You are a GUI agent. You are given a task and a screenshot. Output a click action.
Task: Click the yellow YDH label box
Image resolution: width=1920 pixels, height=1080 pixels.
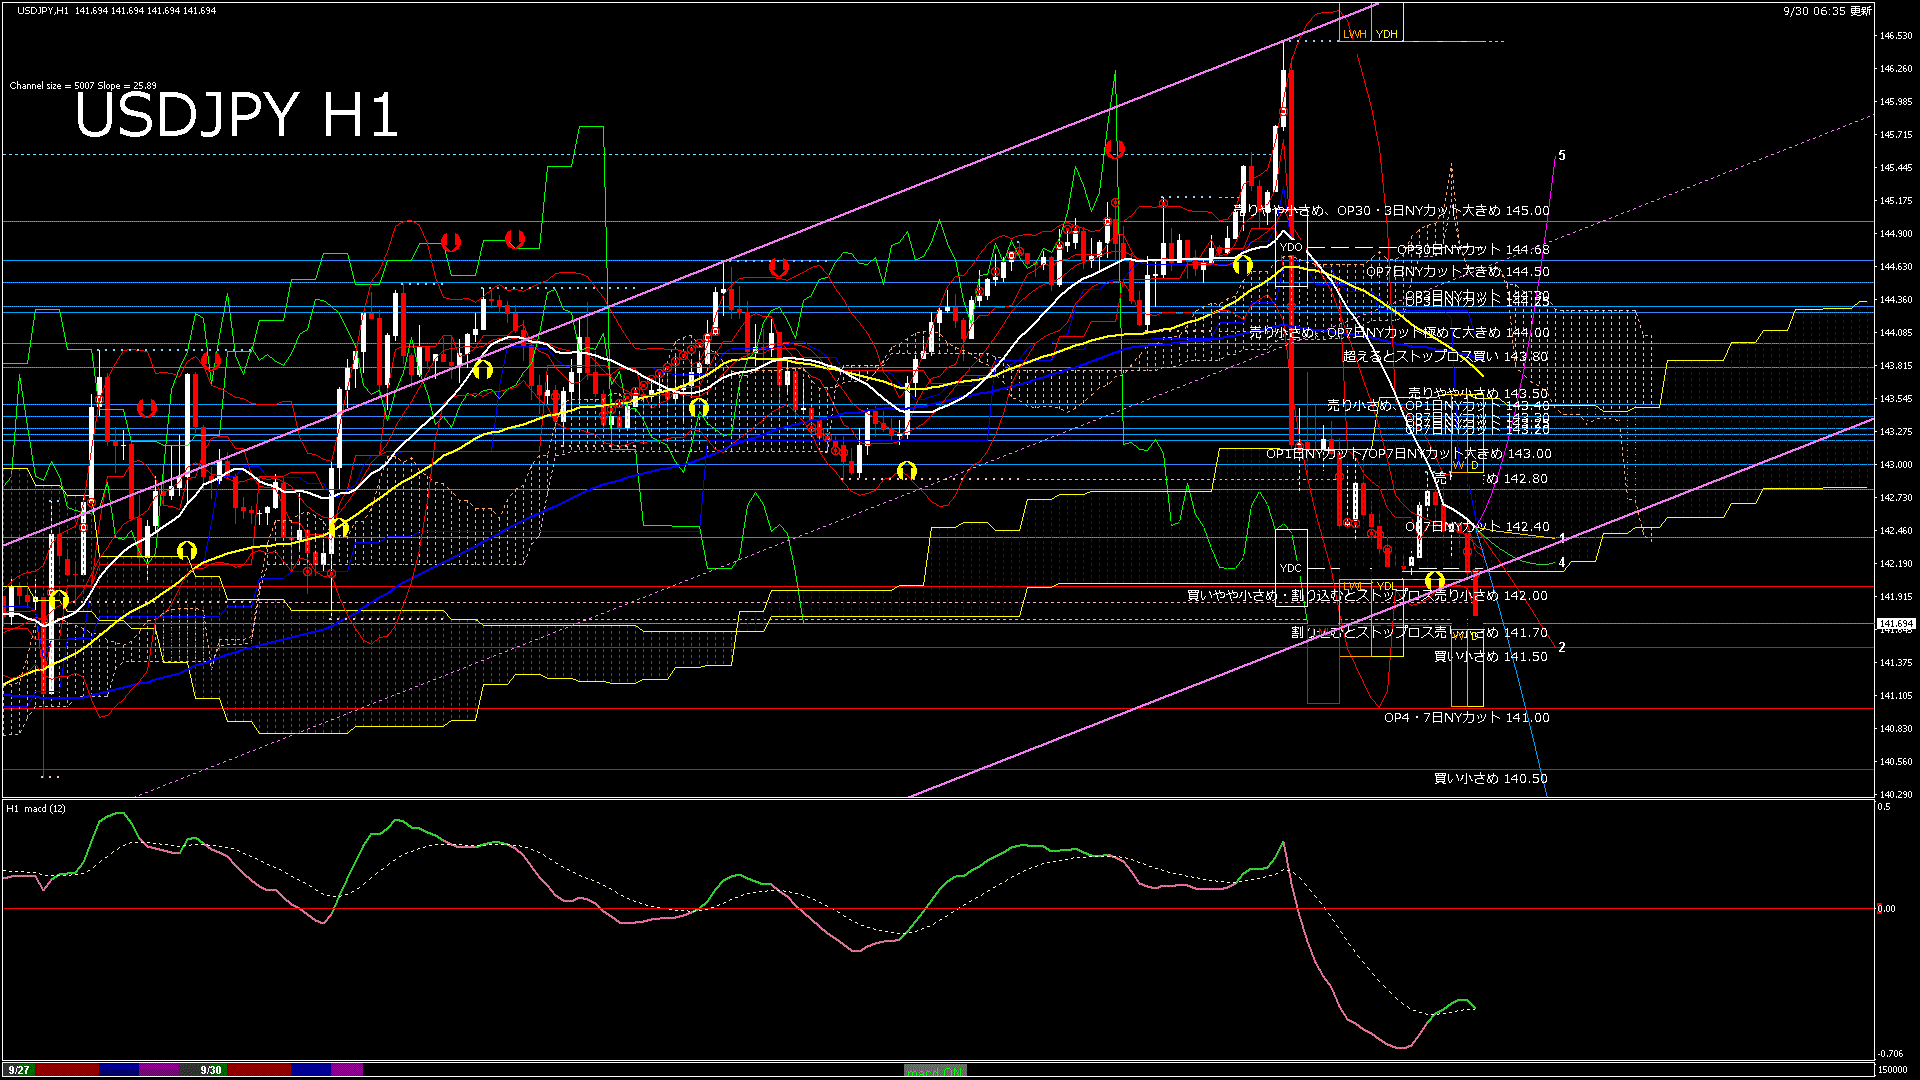click(1386, 34)
